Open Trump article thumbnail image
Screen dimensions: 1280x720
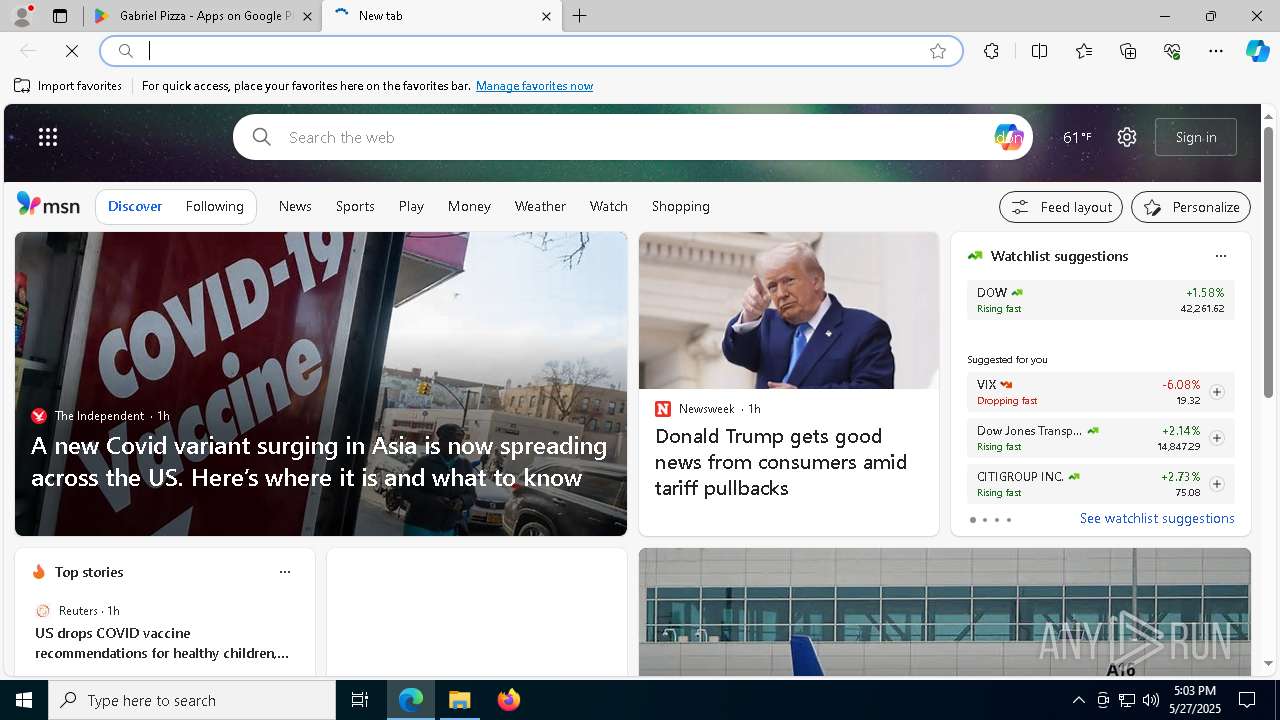point(789,311)
